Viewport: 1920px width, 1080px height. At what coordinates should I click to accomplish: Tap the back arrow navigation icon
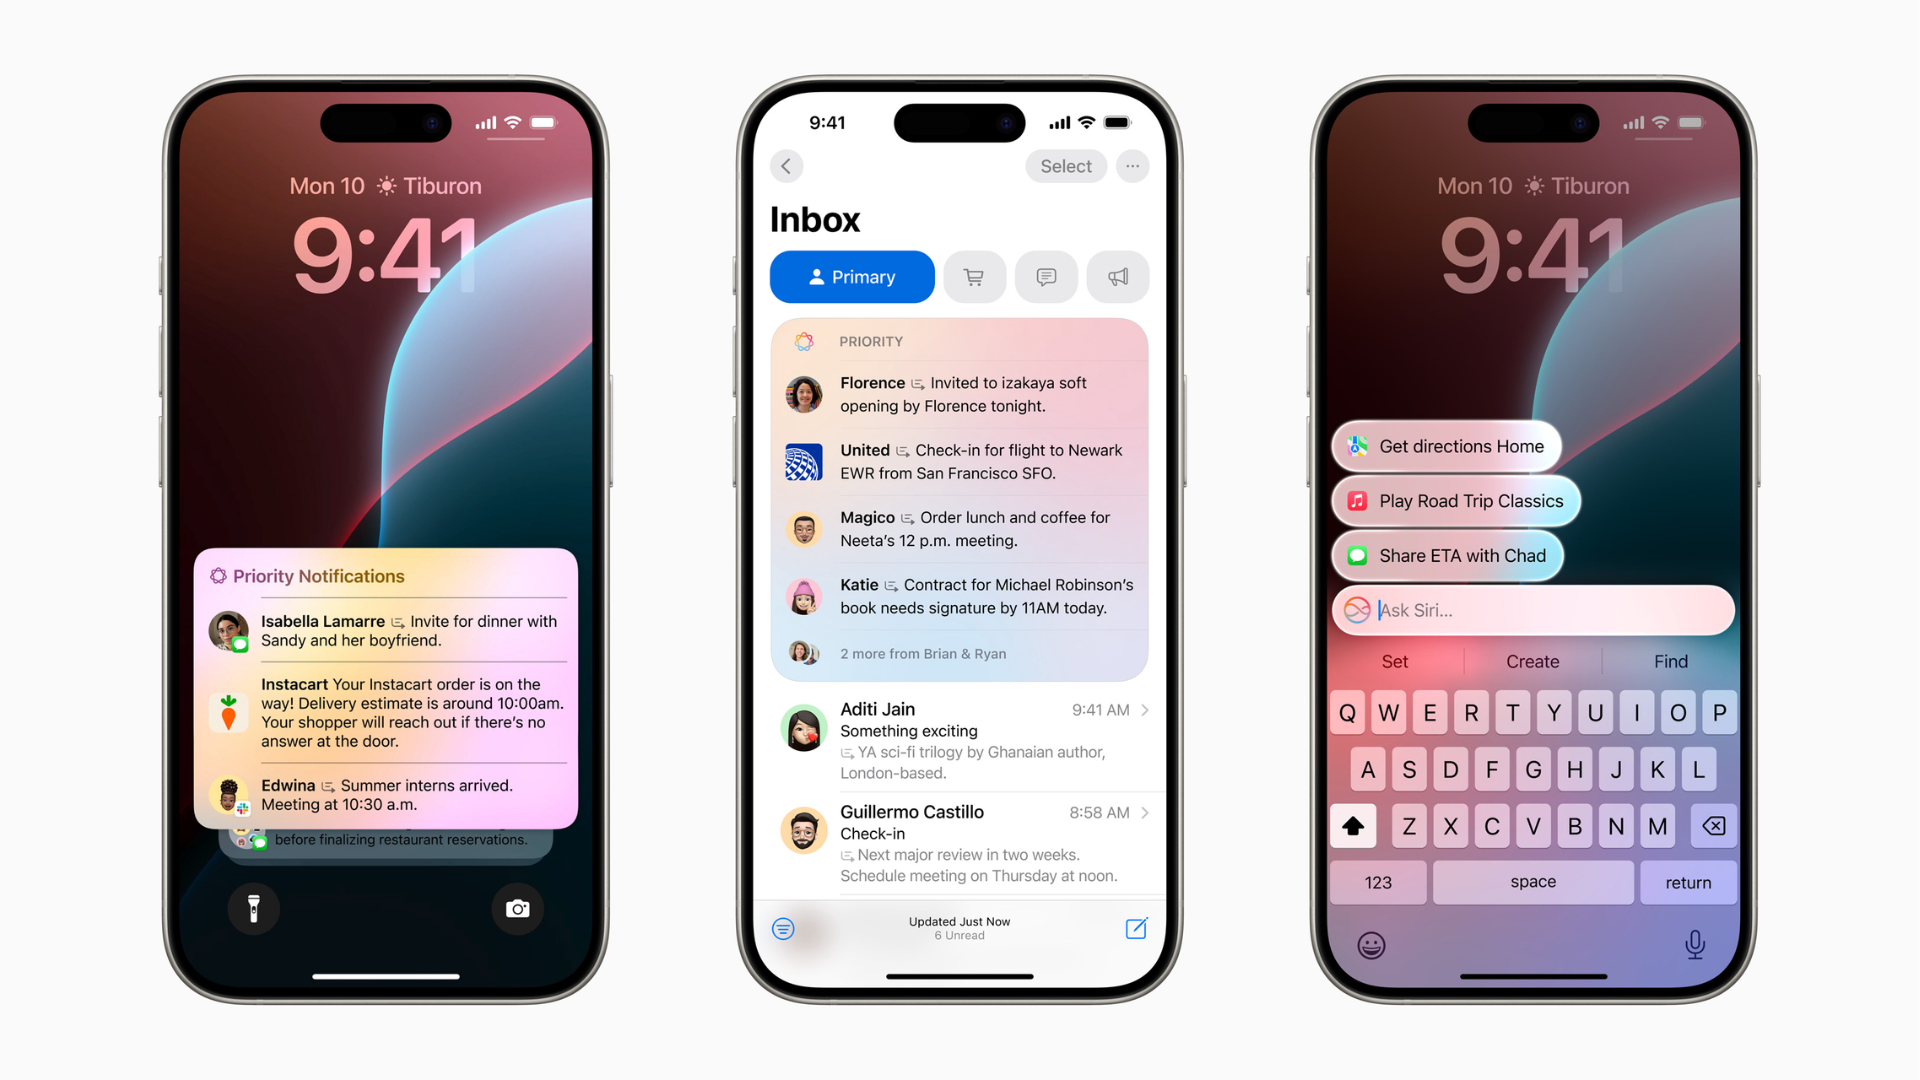coord(786,165)
